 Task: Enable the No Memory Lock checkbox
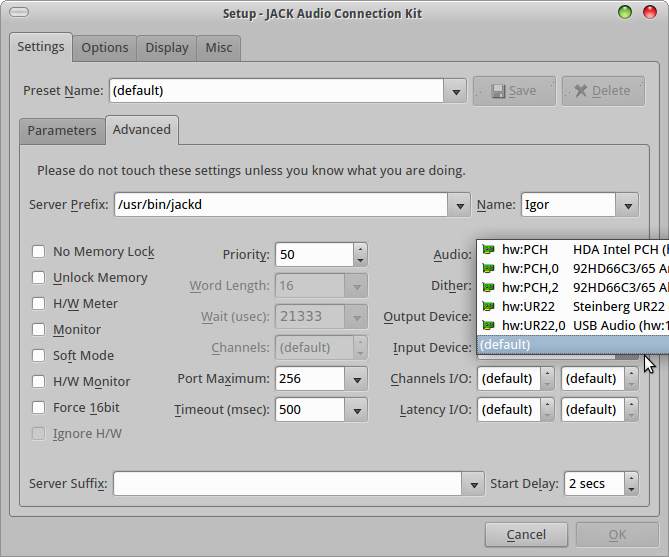click(x=38, y=251)
